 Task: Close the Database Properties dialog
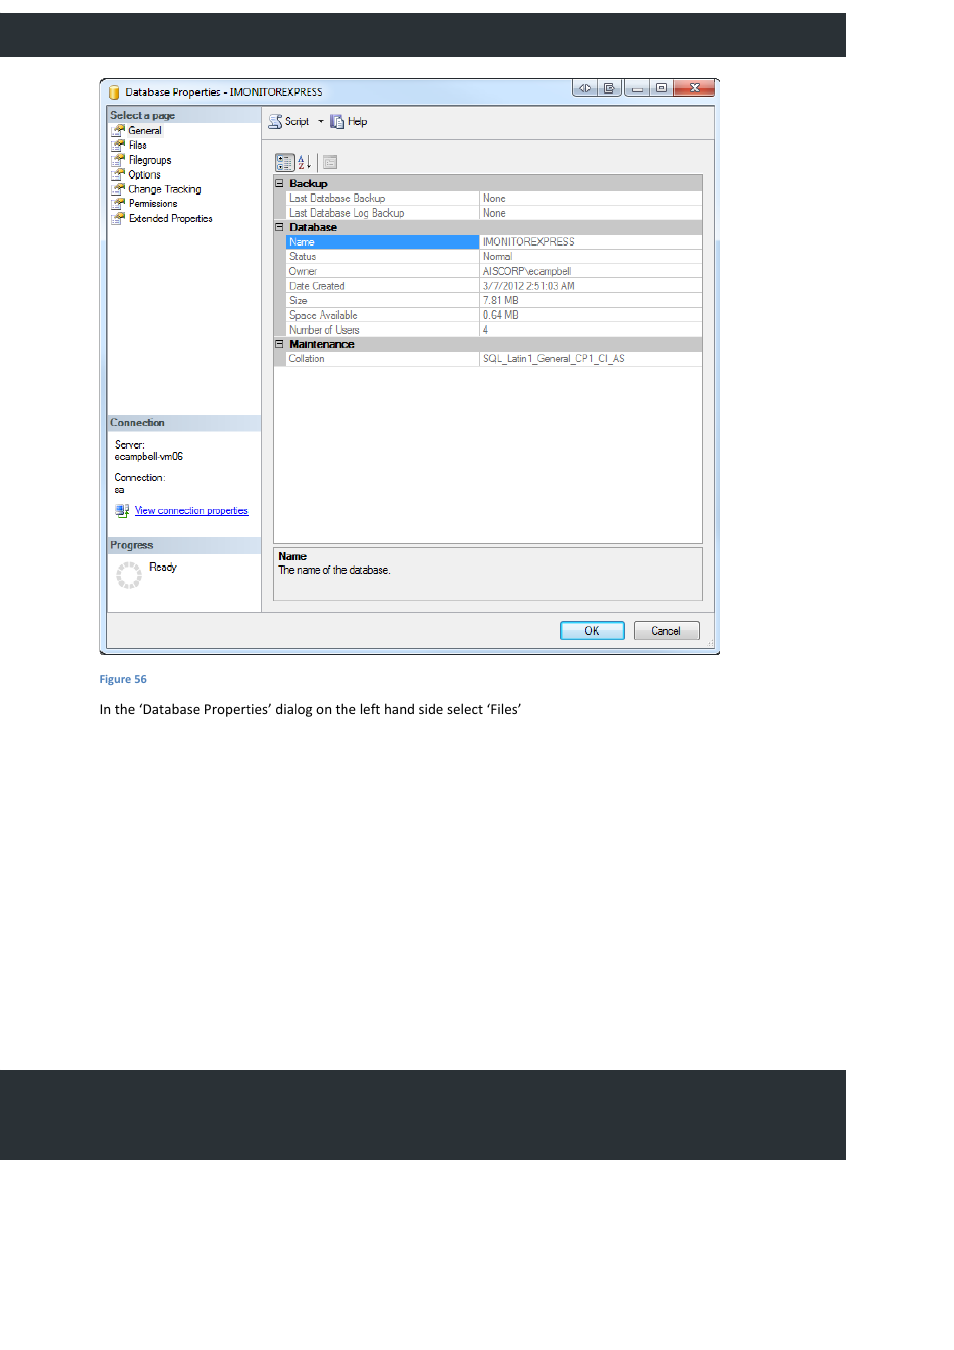[x=694, y=88]
